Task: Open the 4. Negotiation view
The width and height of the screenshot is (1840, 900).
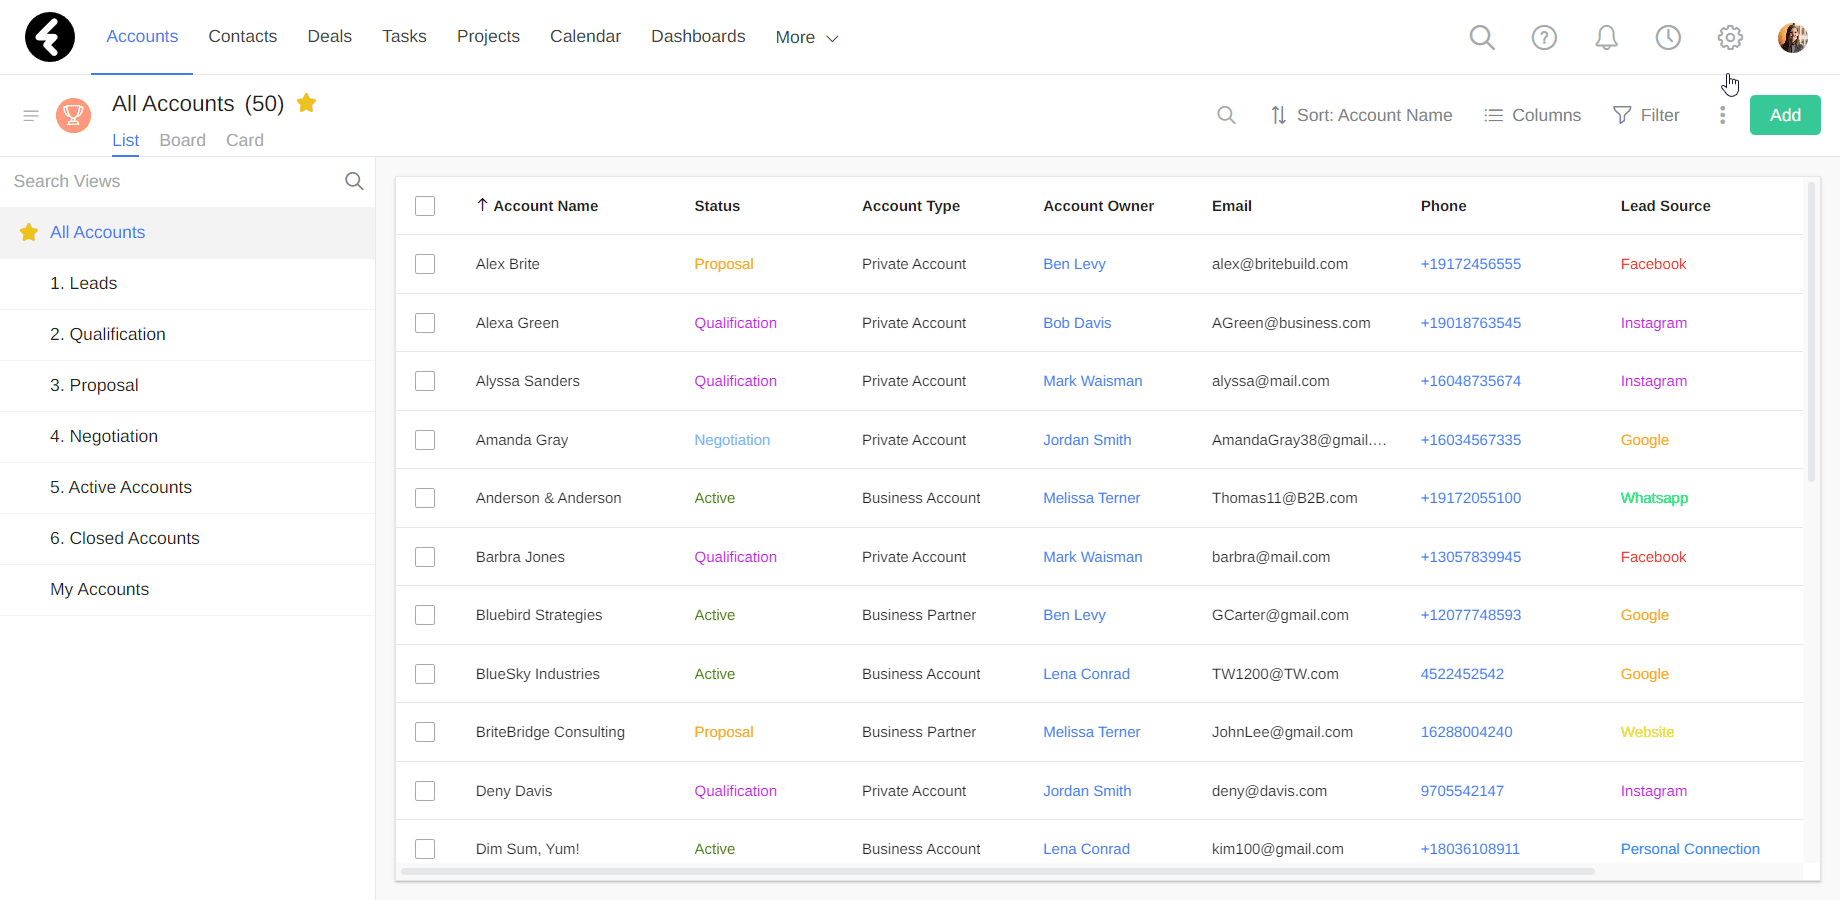Action: point(187,436)
